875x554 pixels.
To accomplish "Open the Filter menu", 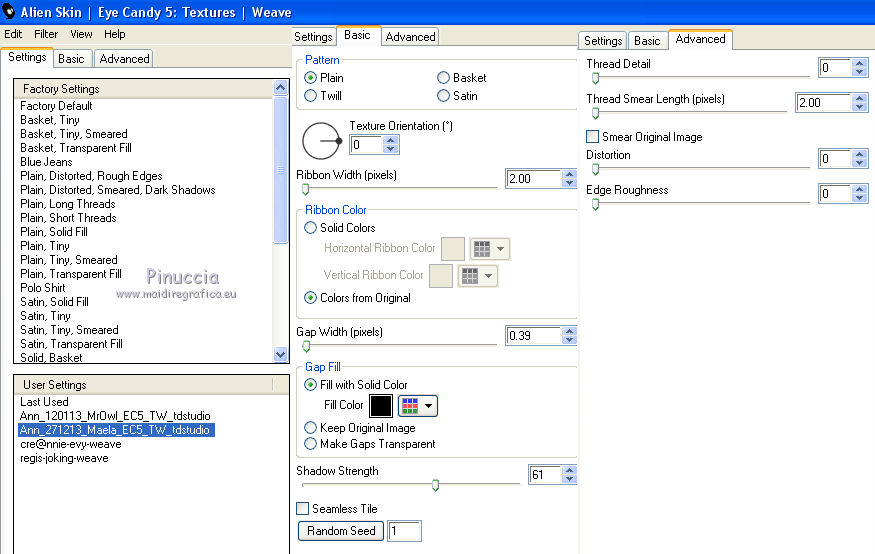I will pos(46,34).
